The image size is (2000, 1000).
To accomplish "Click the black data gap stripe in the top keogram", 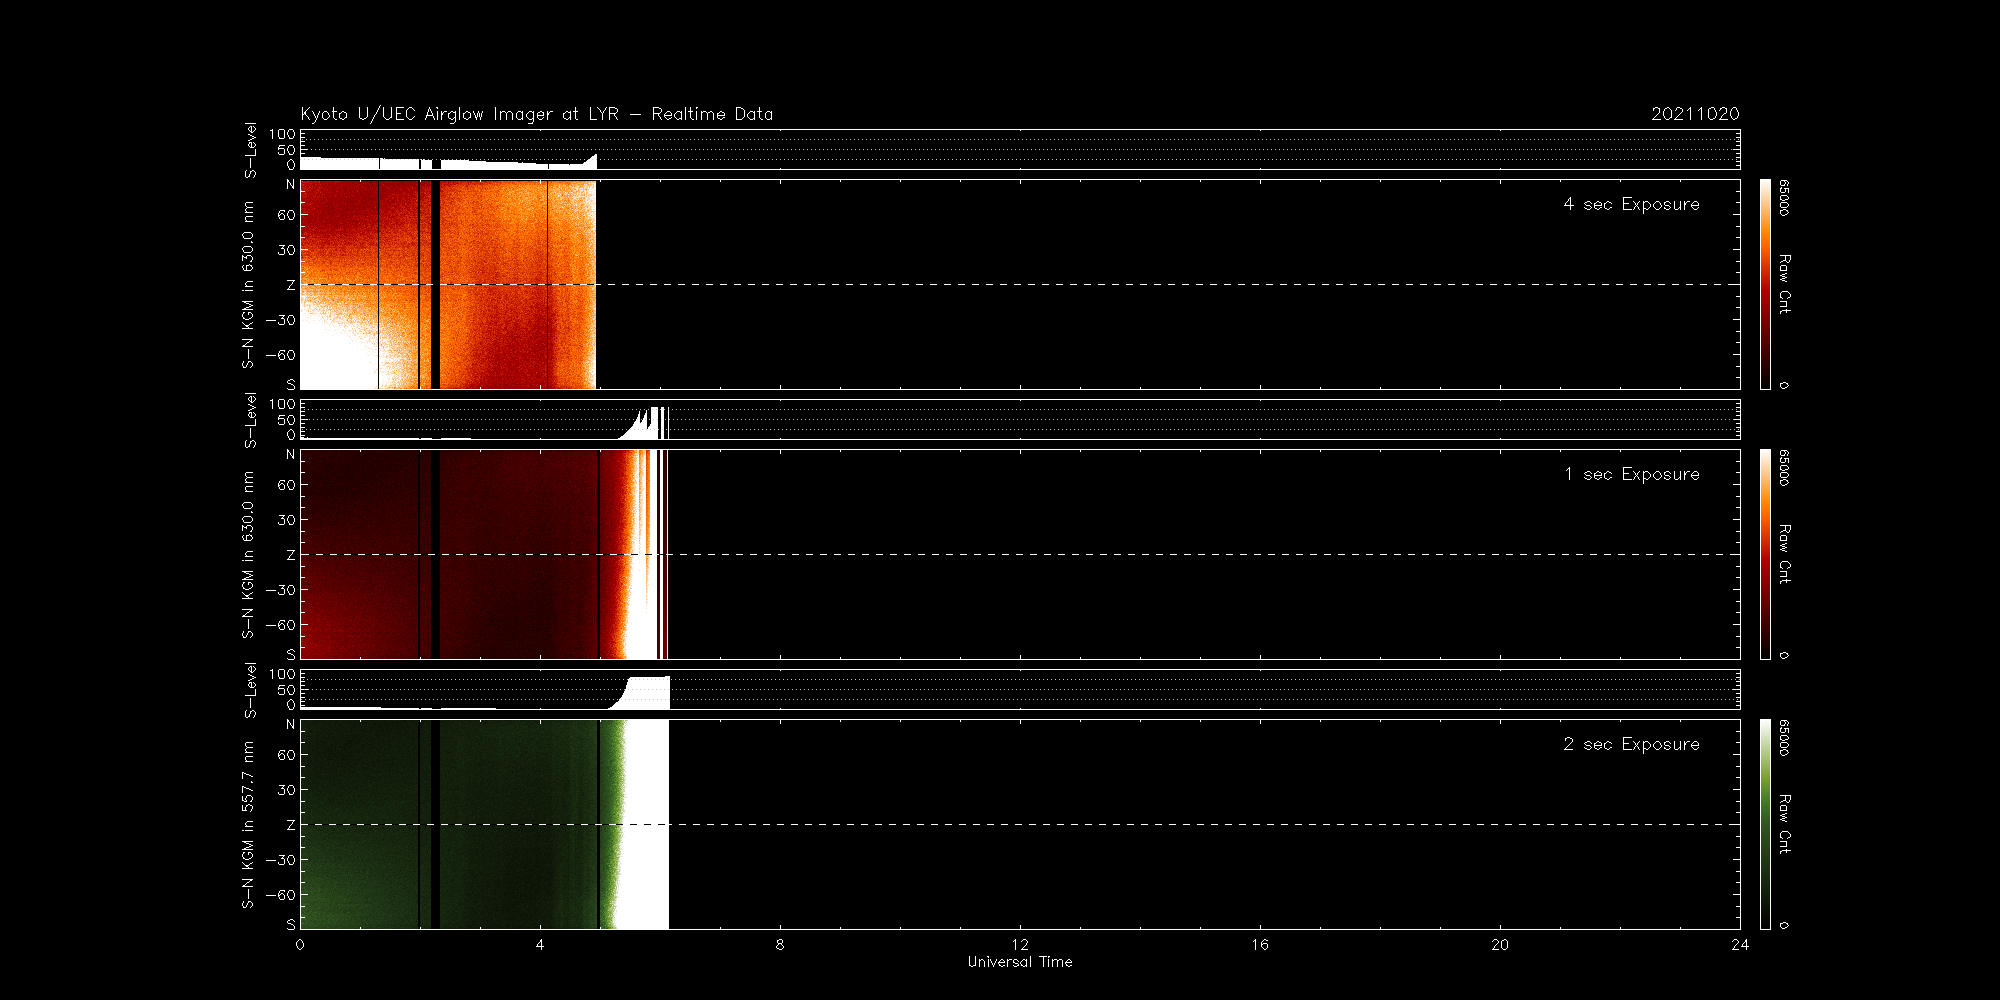I will click(435, 284).
